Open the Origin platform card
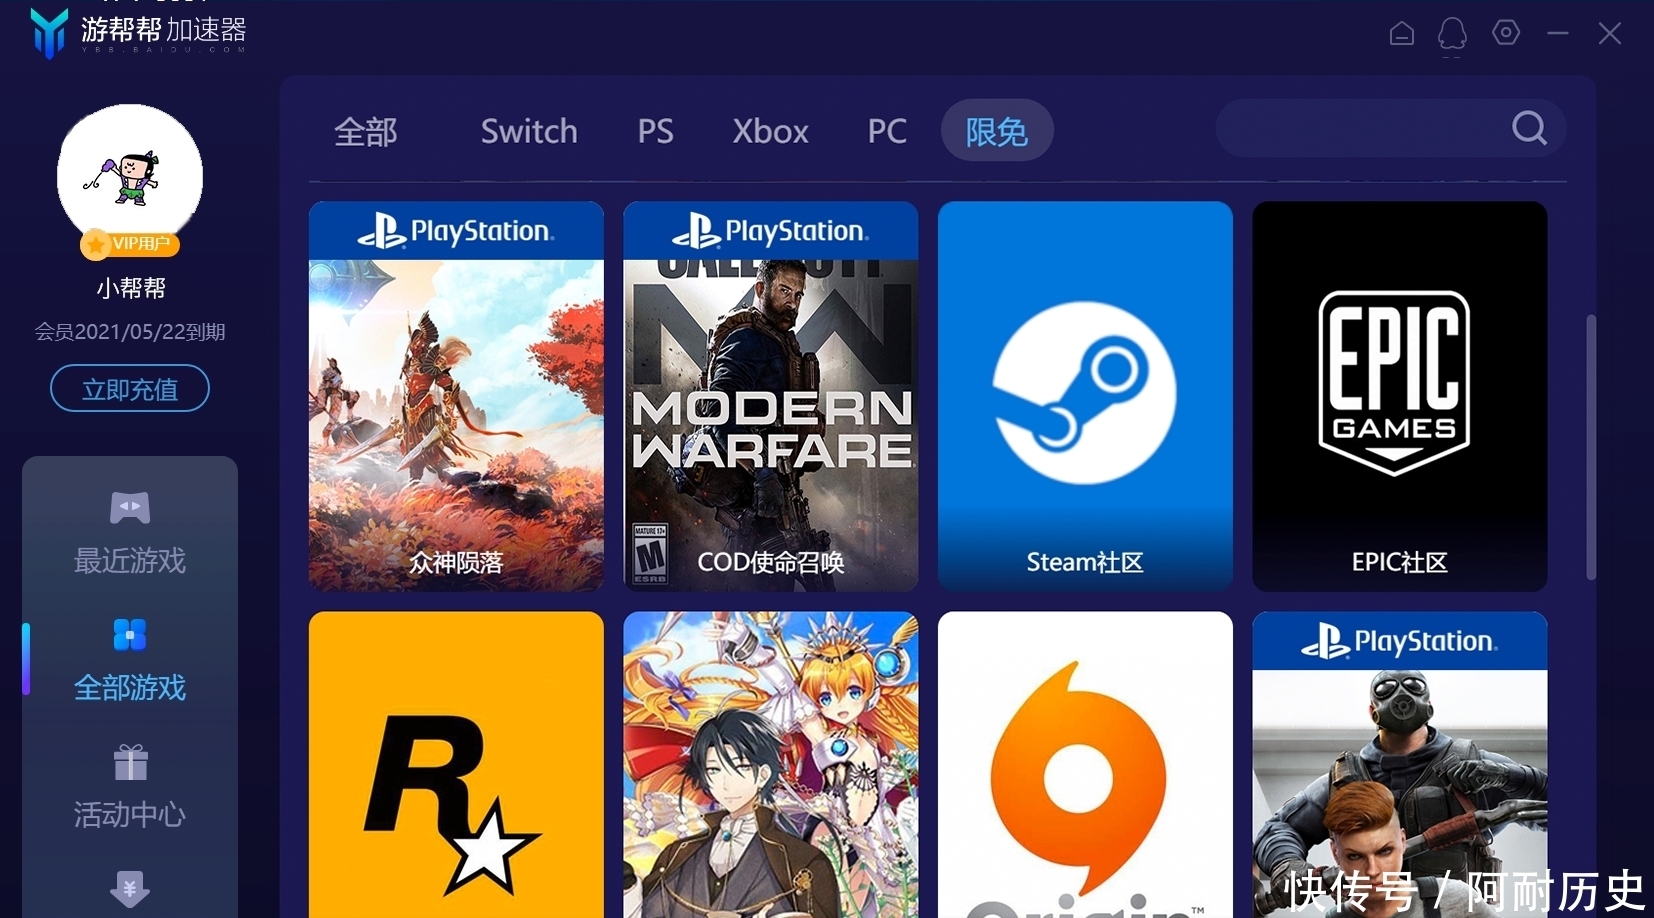 [1085, 764]
